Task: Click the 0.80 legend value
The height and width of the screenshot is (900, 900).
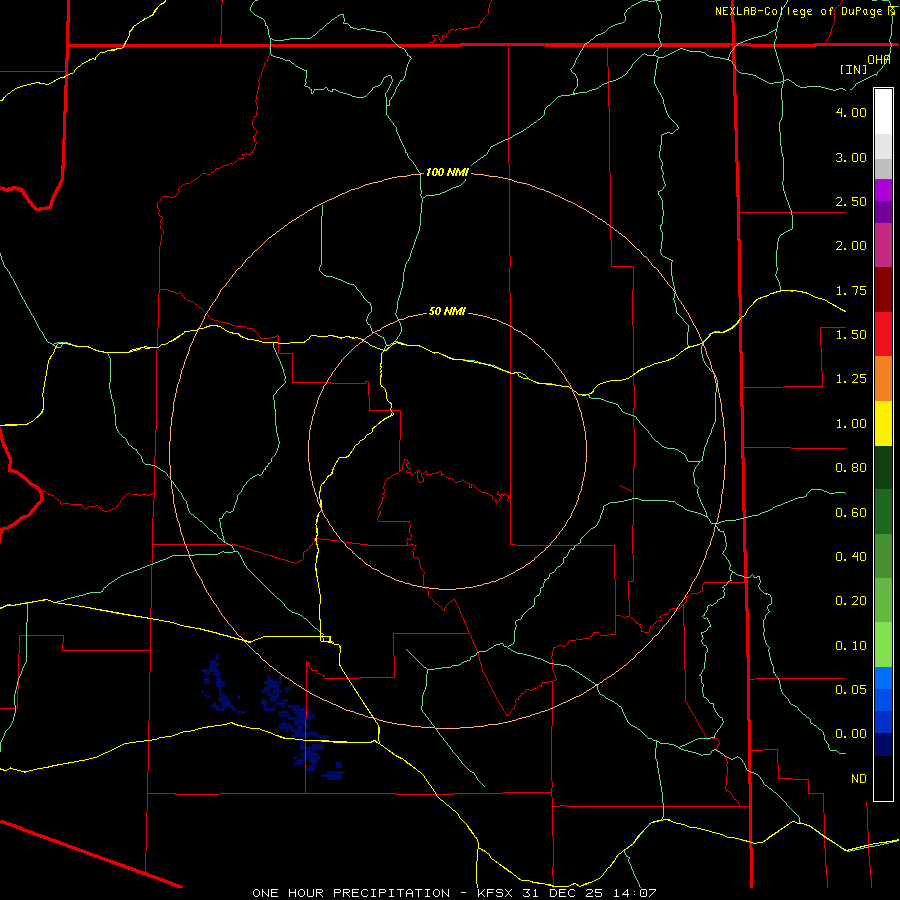Action: tap(851, 468)
